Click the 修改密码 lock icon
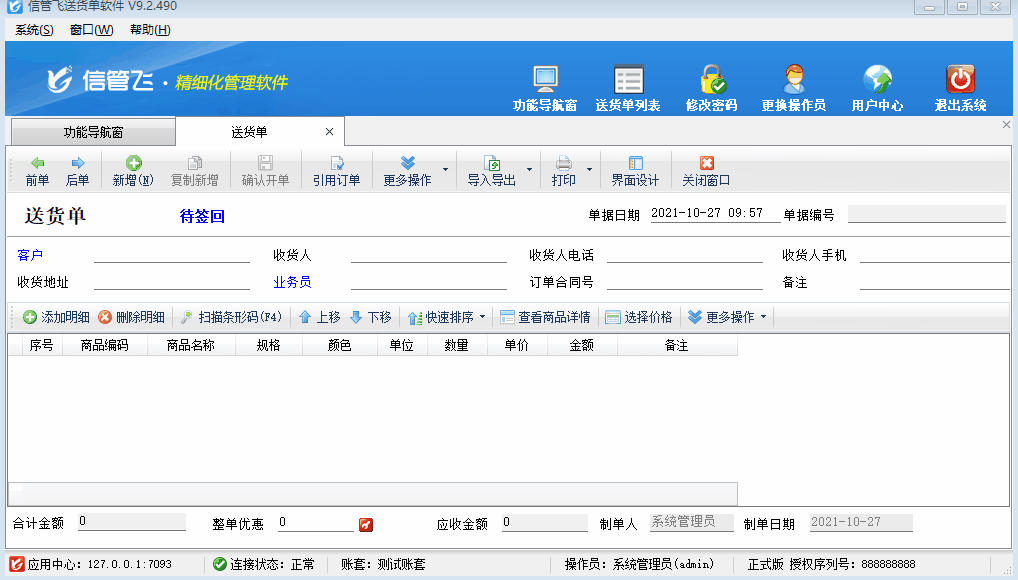Viewport: 1018px width, 580px height. pos(712,80)
